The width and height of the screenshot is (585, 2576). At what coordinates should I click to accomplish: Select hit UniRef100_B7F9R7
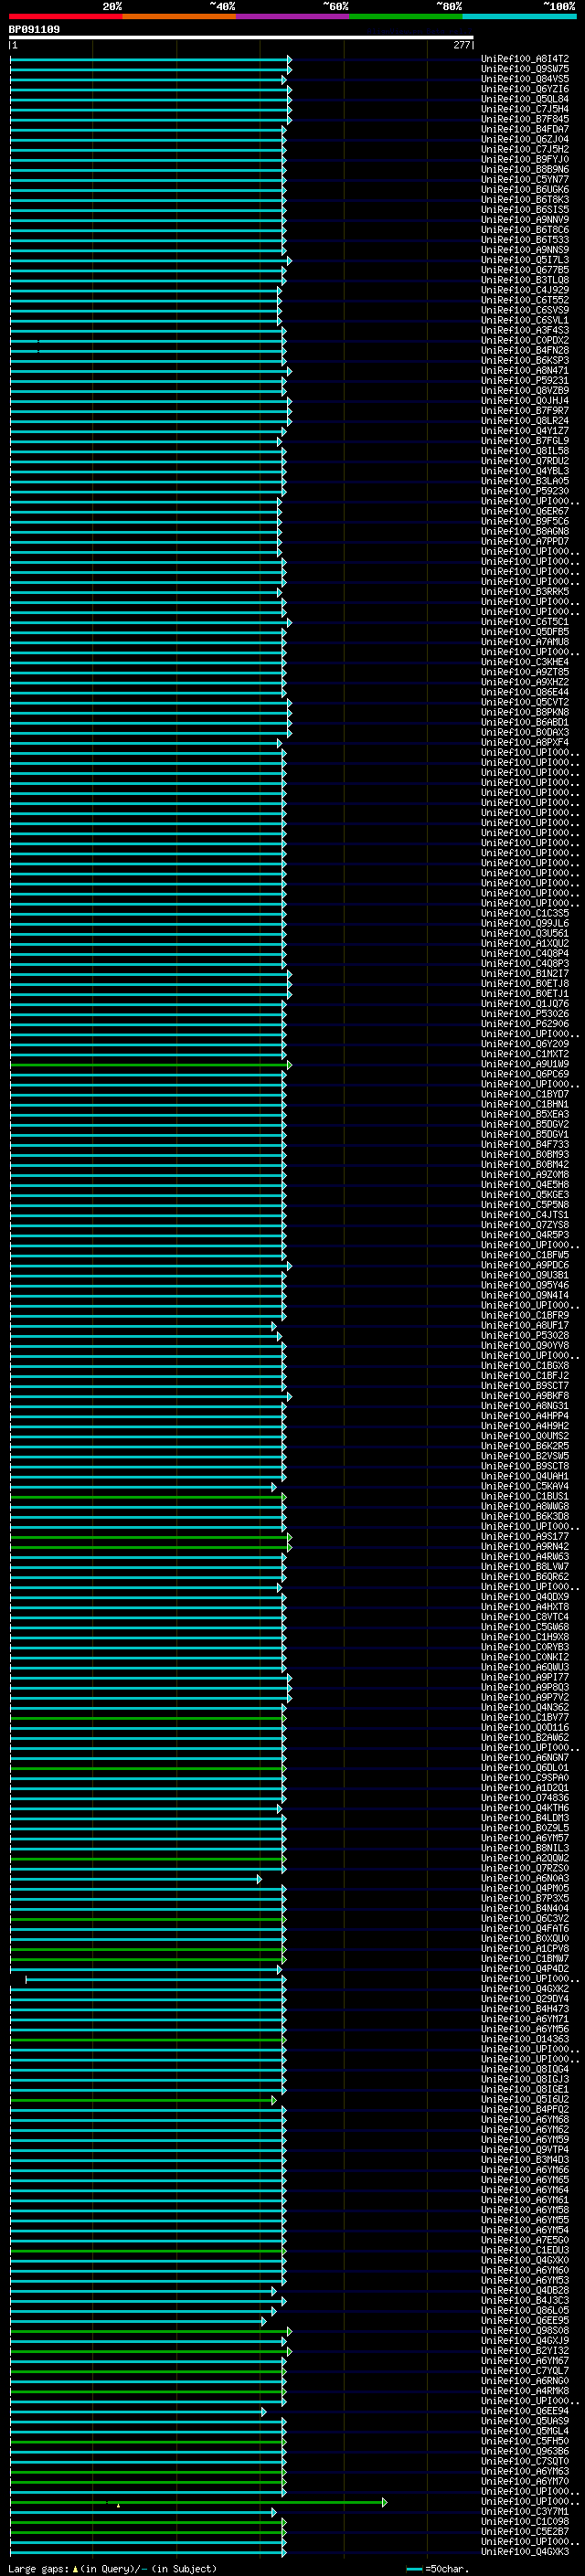click(x=525, y=411)
